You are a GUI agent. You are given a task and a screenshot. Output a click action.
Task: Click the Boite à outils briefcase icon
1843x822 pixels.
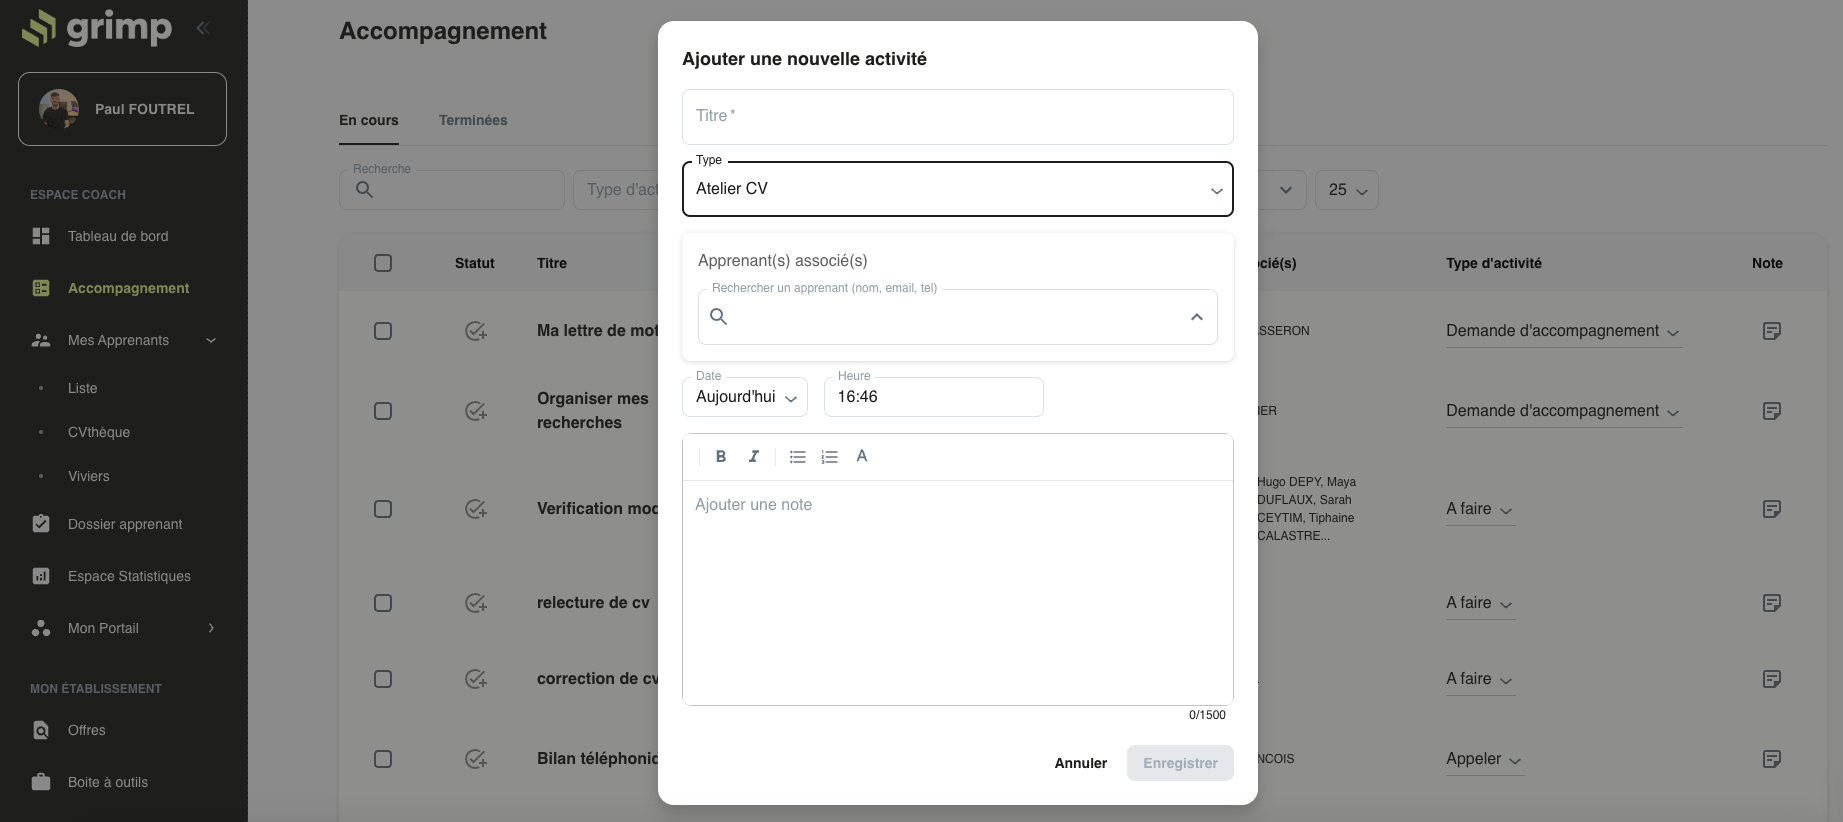[41, 782]
